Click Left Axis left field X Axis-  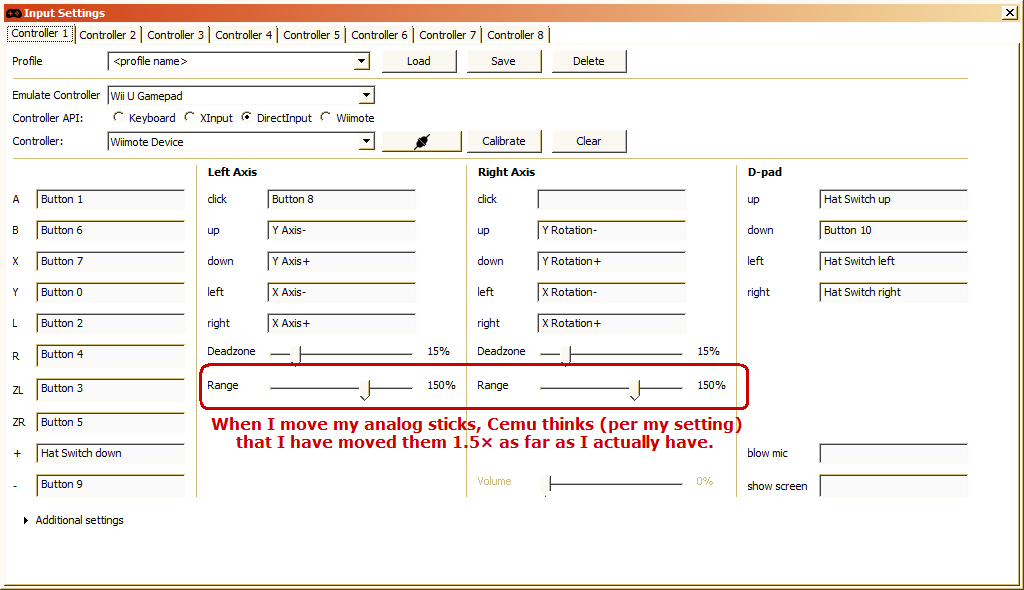click(342, 293)
